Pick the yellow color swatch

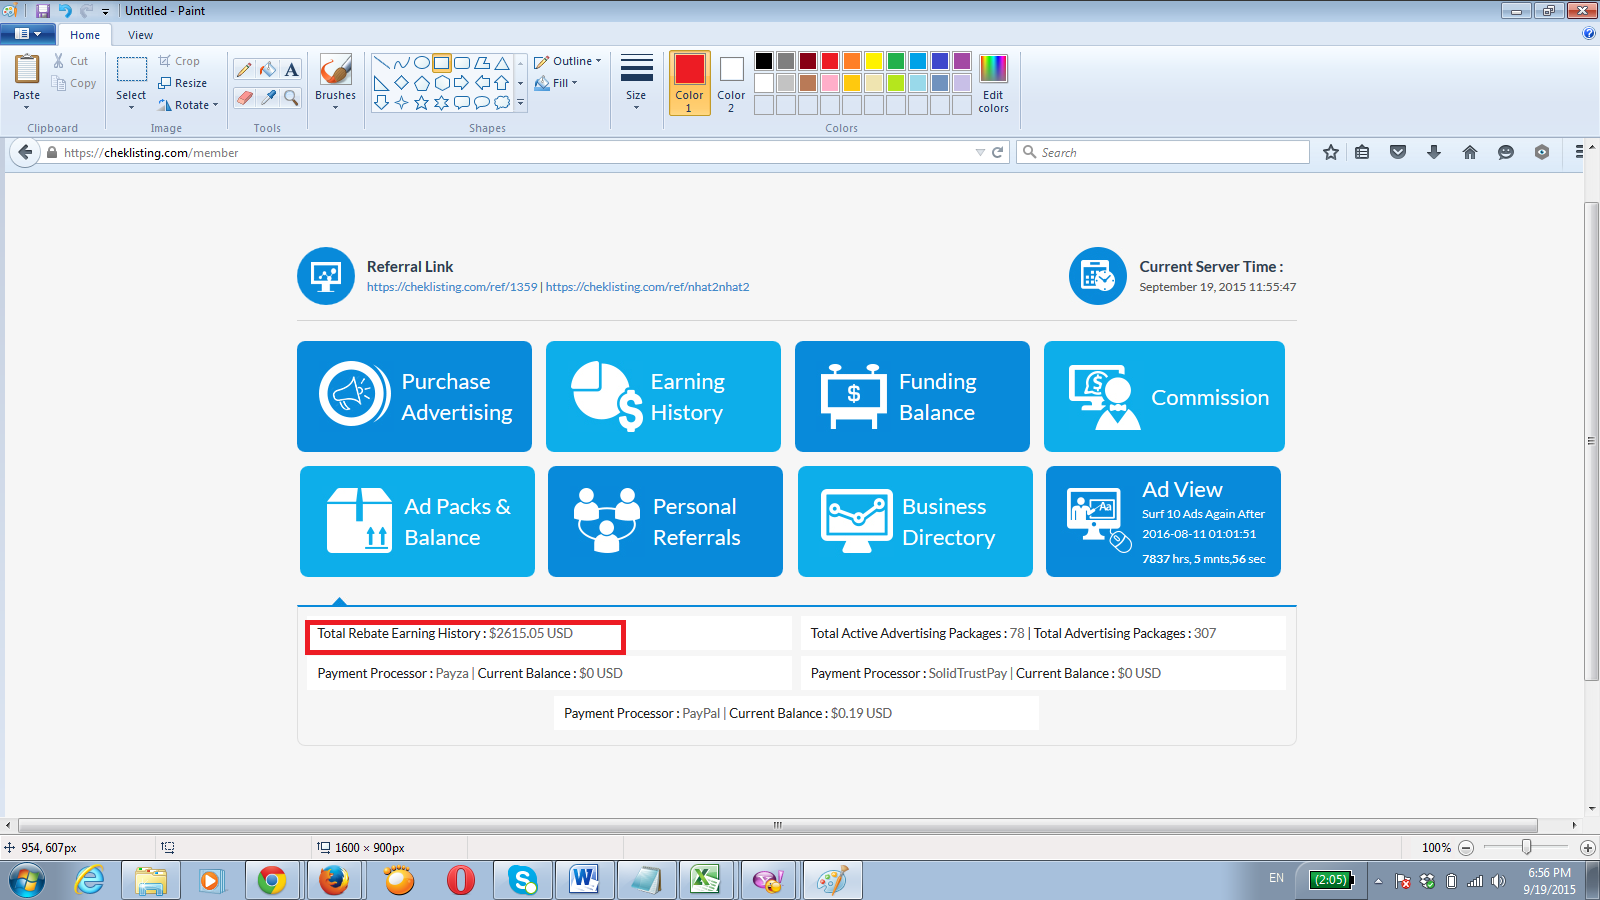pos(874,61)
